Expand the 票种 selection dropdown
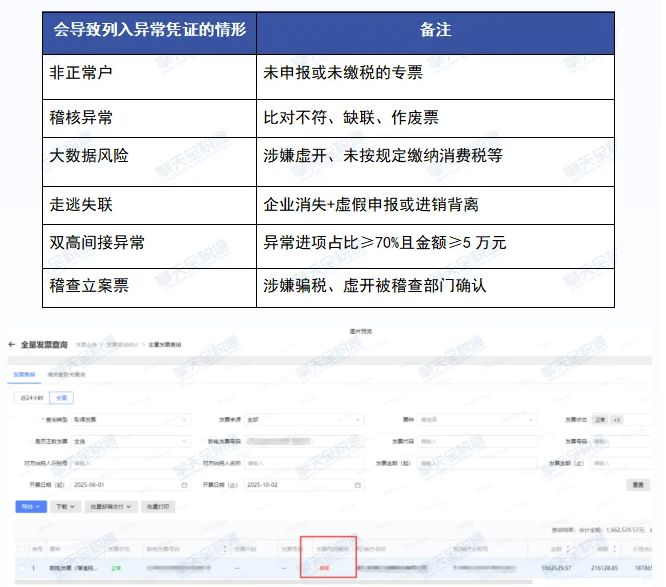The height and width of the screenshot is (587, 666). pyautogui.click(x=478, y=420)
